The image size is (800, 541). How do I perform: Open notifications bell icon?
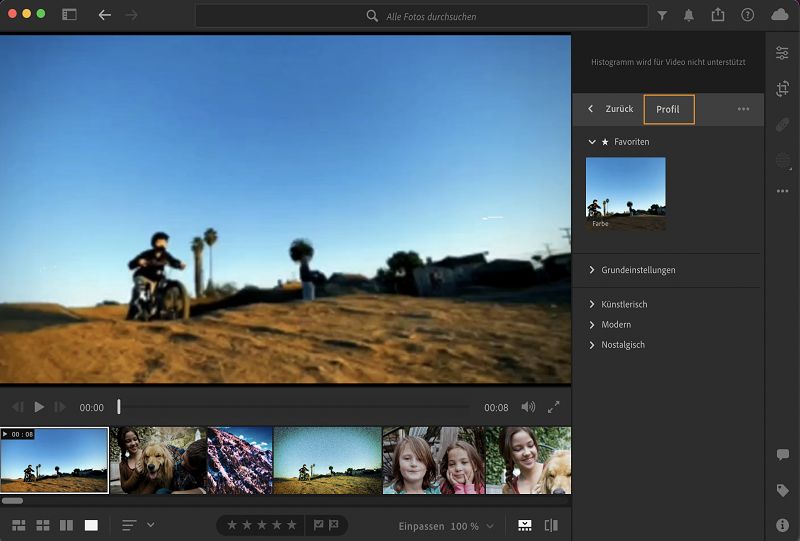pos(689,15)
